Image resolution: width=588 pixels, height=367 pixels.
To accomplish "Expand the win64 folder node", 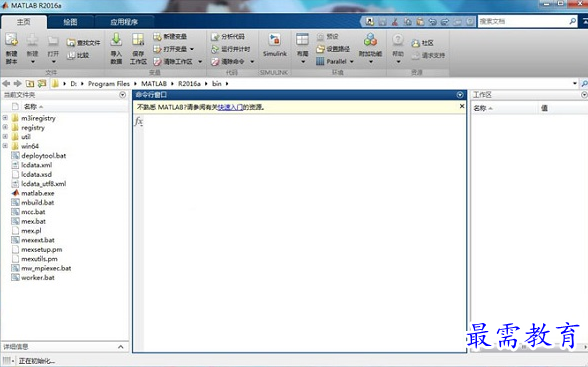I will click(5, 146).
